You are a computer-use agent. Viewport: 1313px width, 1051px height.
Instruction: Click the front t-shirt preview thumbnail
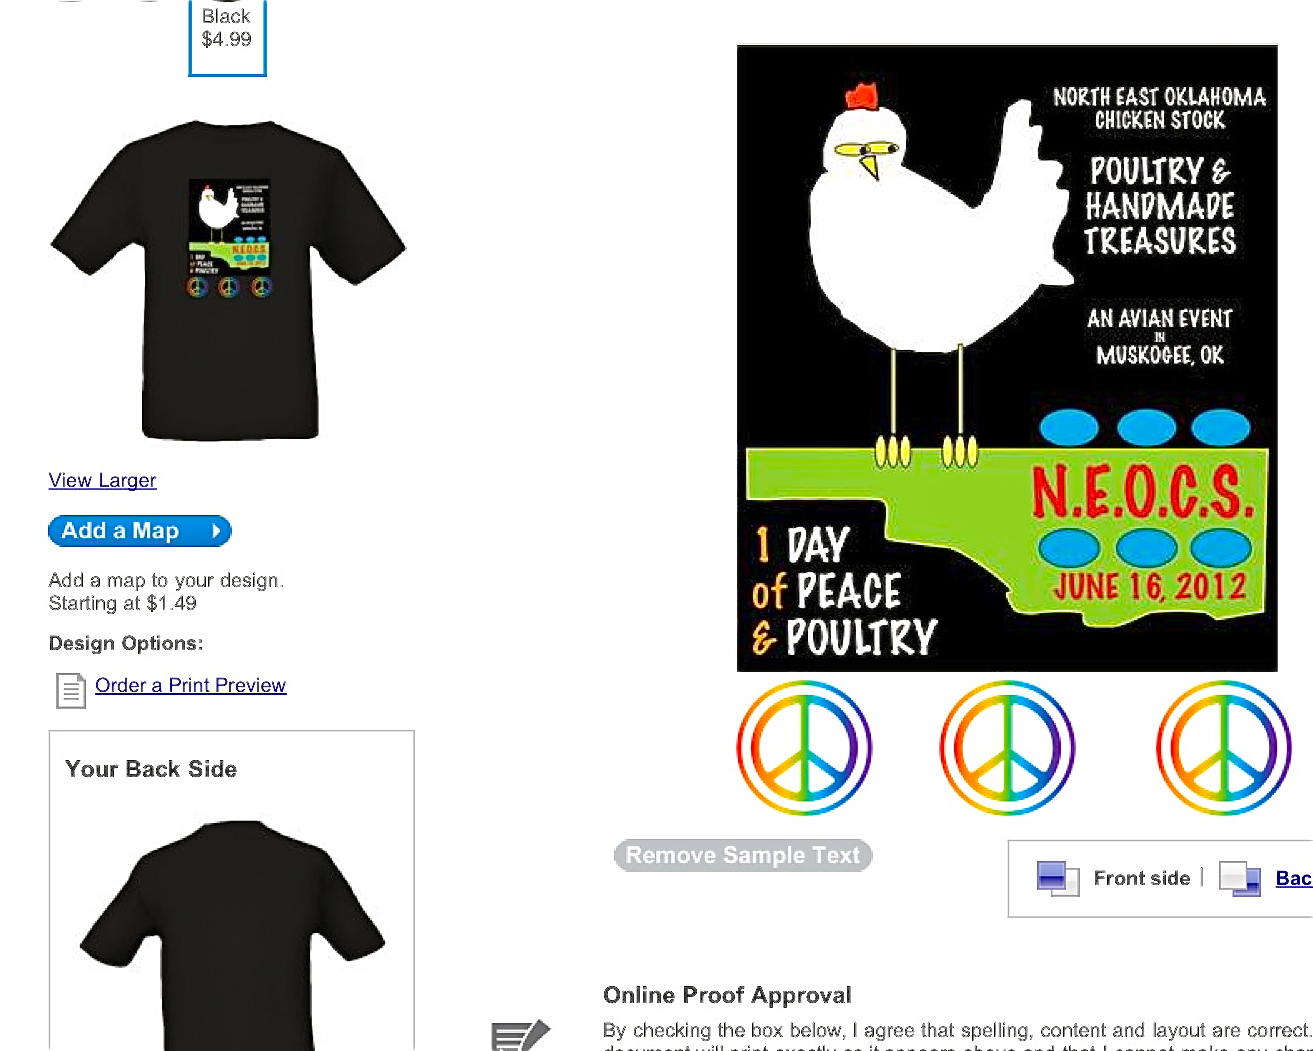coord(228,281)
